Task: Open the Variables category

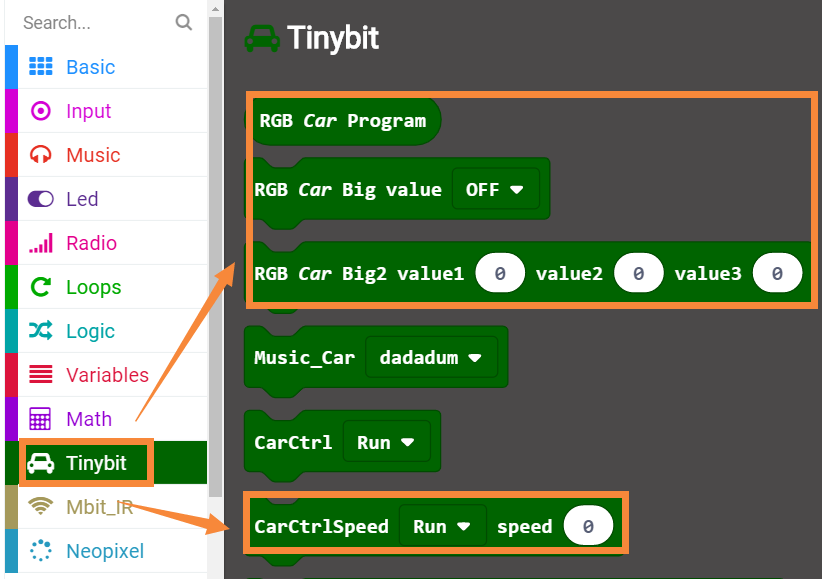Action: [x=107, y=375]
